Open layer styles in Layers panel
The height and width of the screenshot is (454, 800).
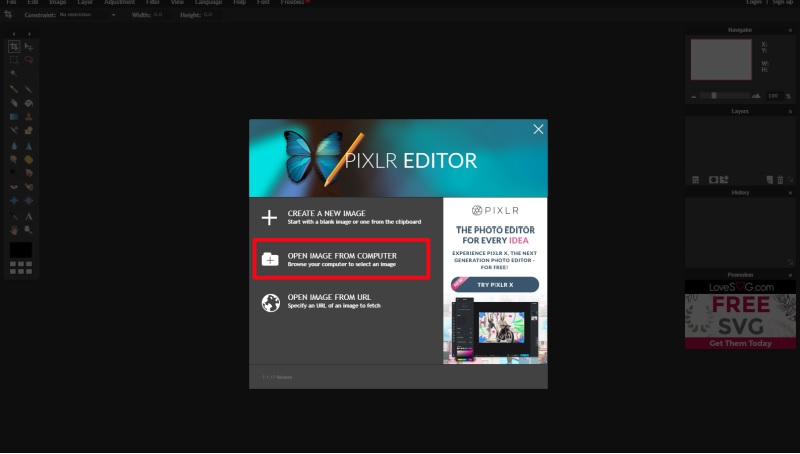tap(724, 180)
